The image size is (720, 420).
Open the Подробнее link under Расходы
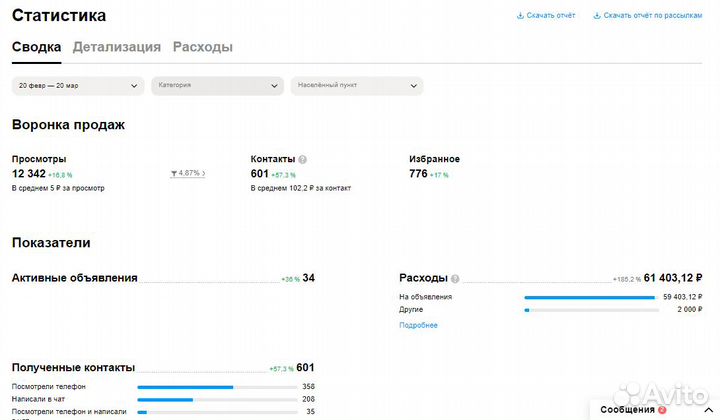pyautogui.click(x=418, y=325)
